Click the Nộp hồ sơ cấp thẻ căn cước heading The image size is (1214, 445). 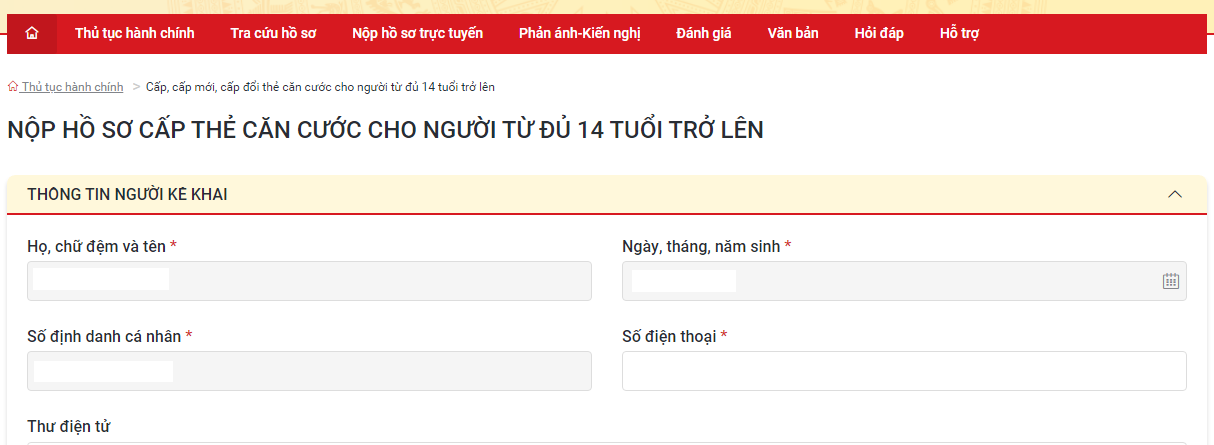click(x=385, y=131)
